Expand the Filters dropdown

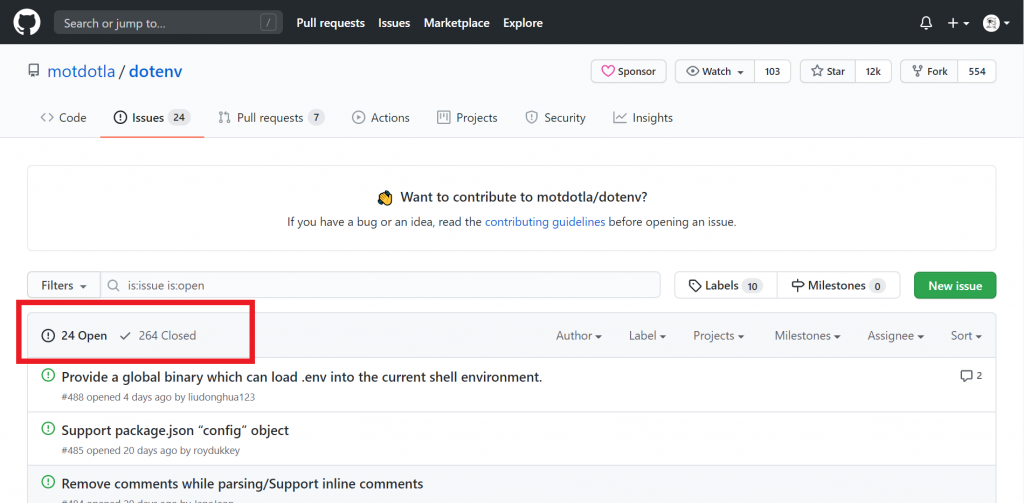click(x=63, y=286)
